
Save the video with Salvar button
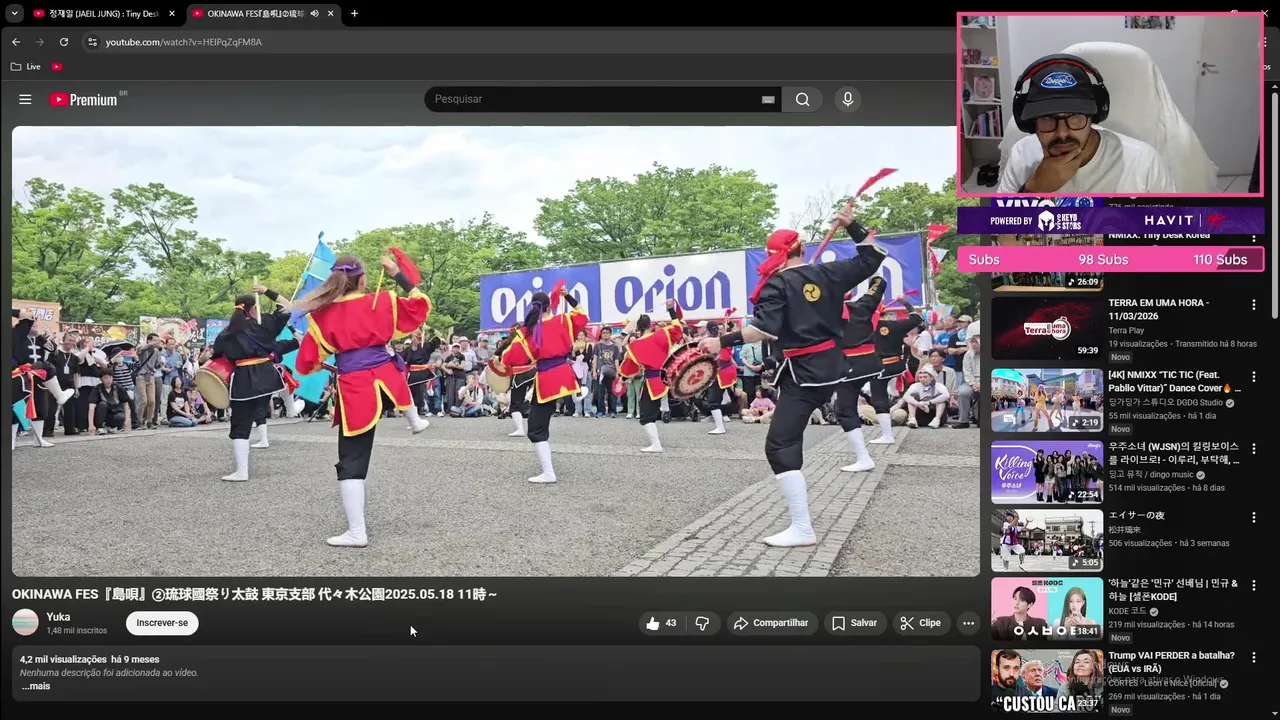point(854,623)
